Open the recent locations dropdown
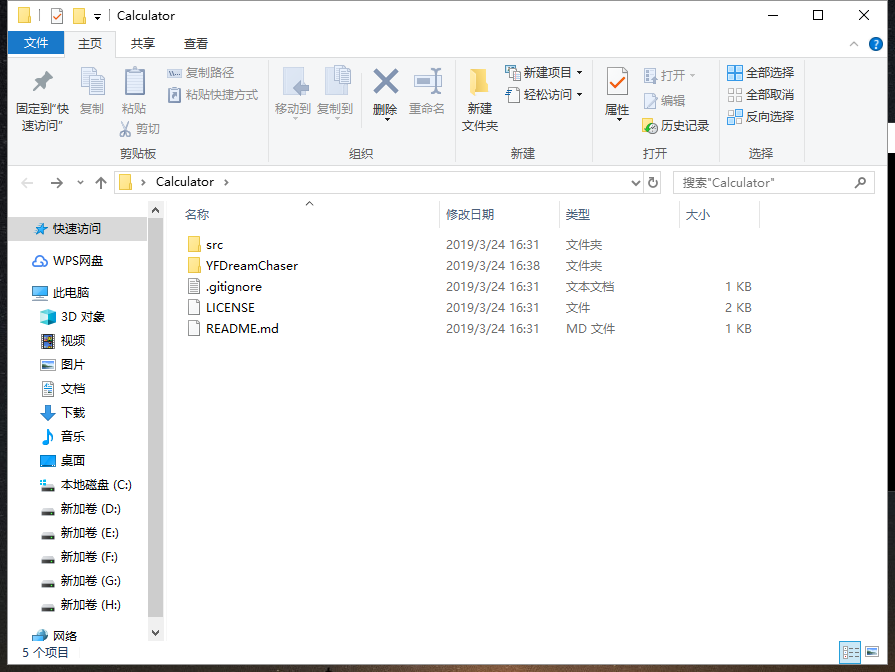Image resolution: width=895 pixels, height=672 pixels. 80,183
